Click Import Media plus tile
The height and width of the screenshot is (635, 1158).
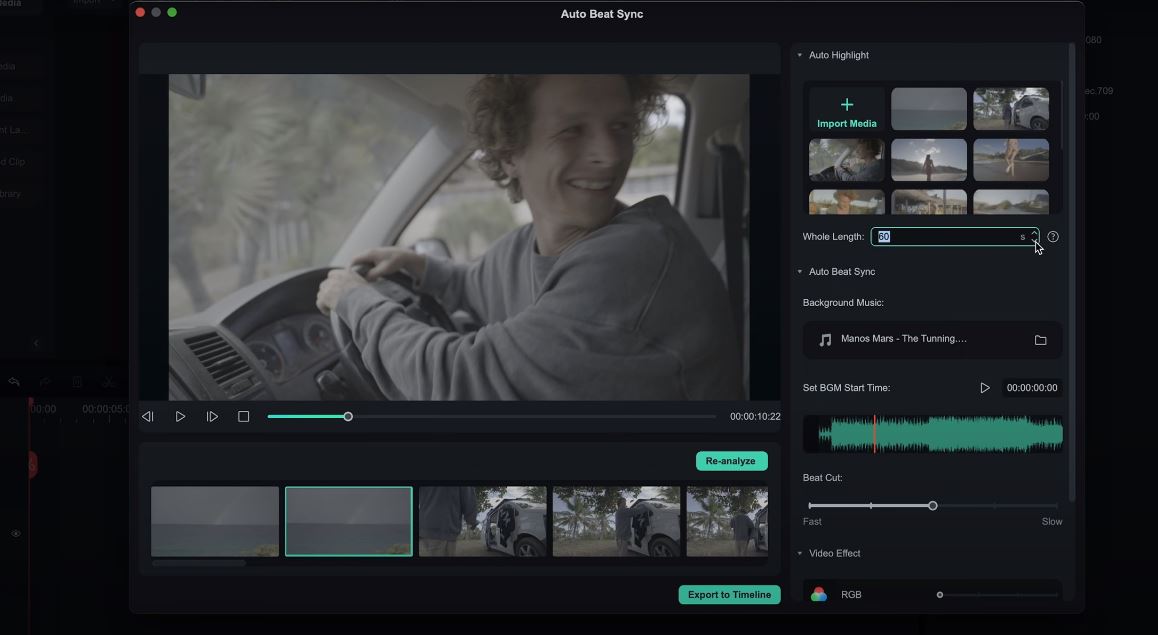point(846,109)
